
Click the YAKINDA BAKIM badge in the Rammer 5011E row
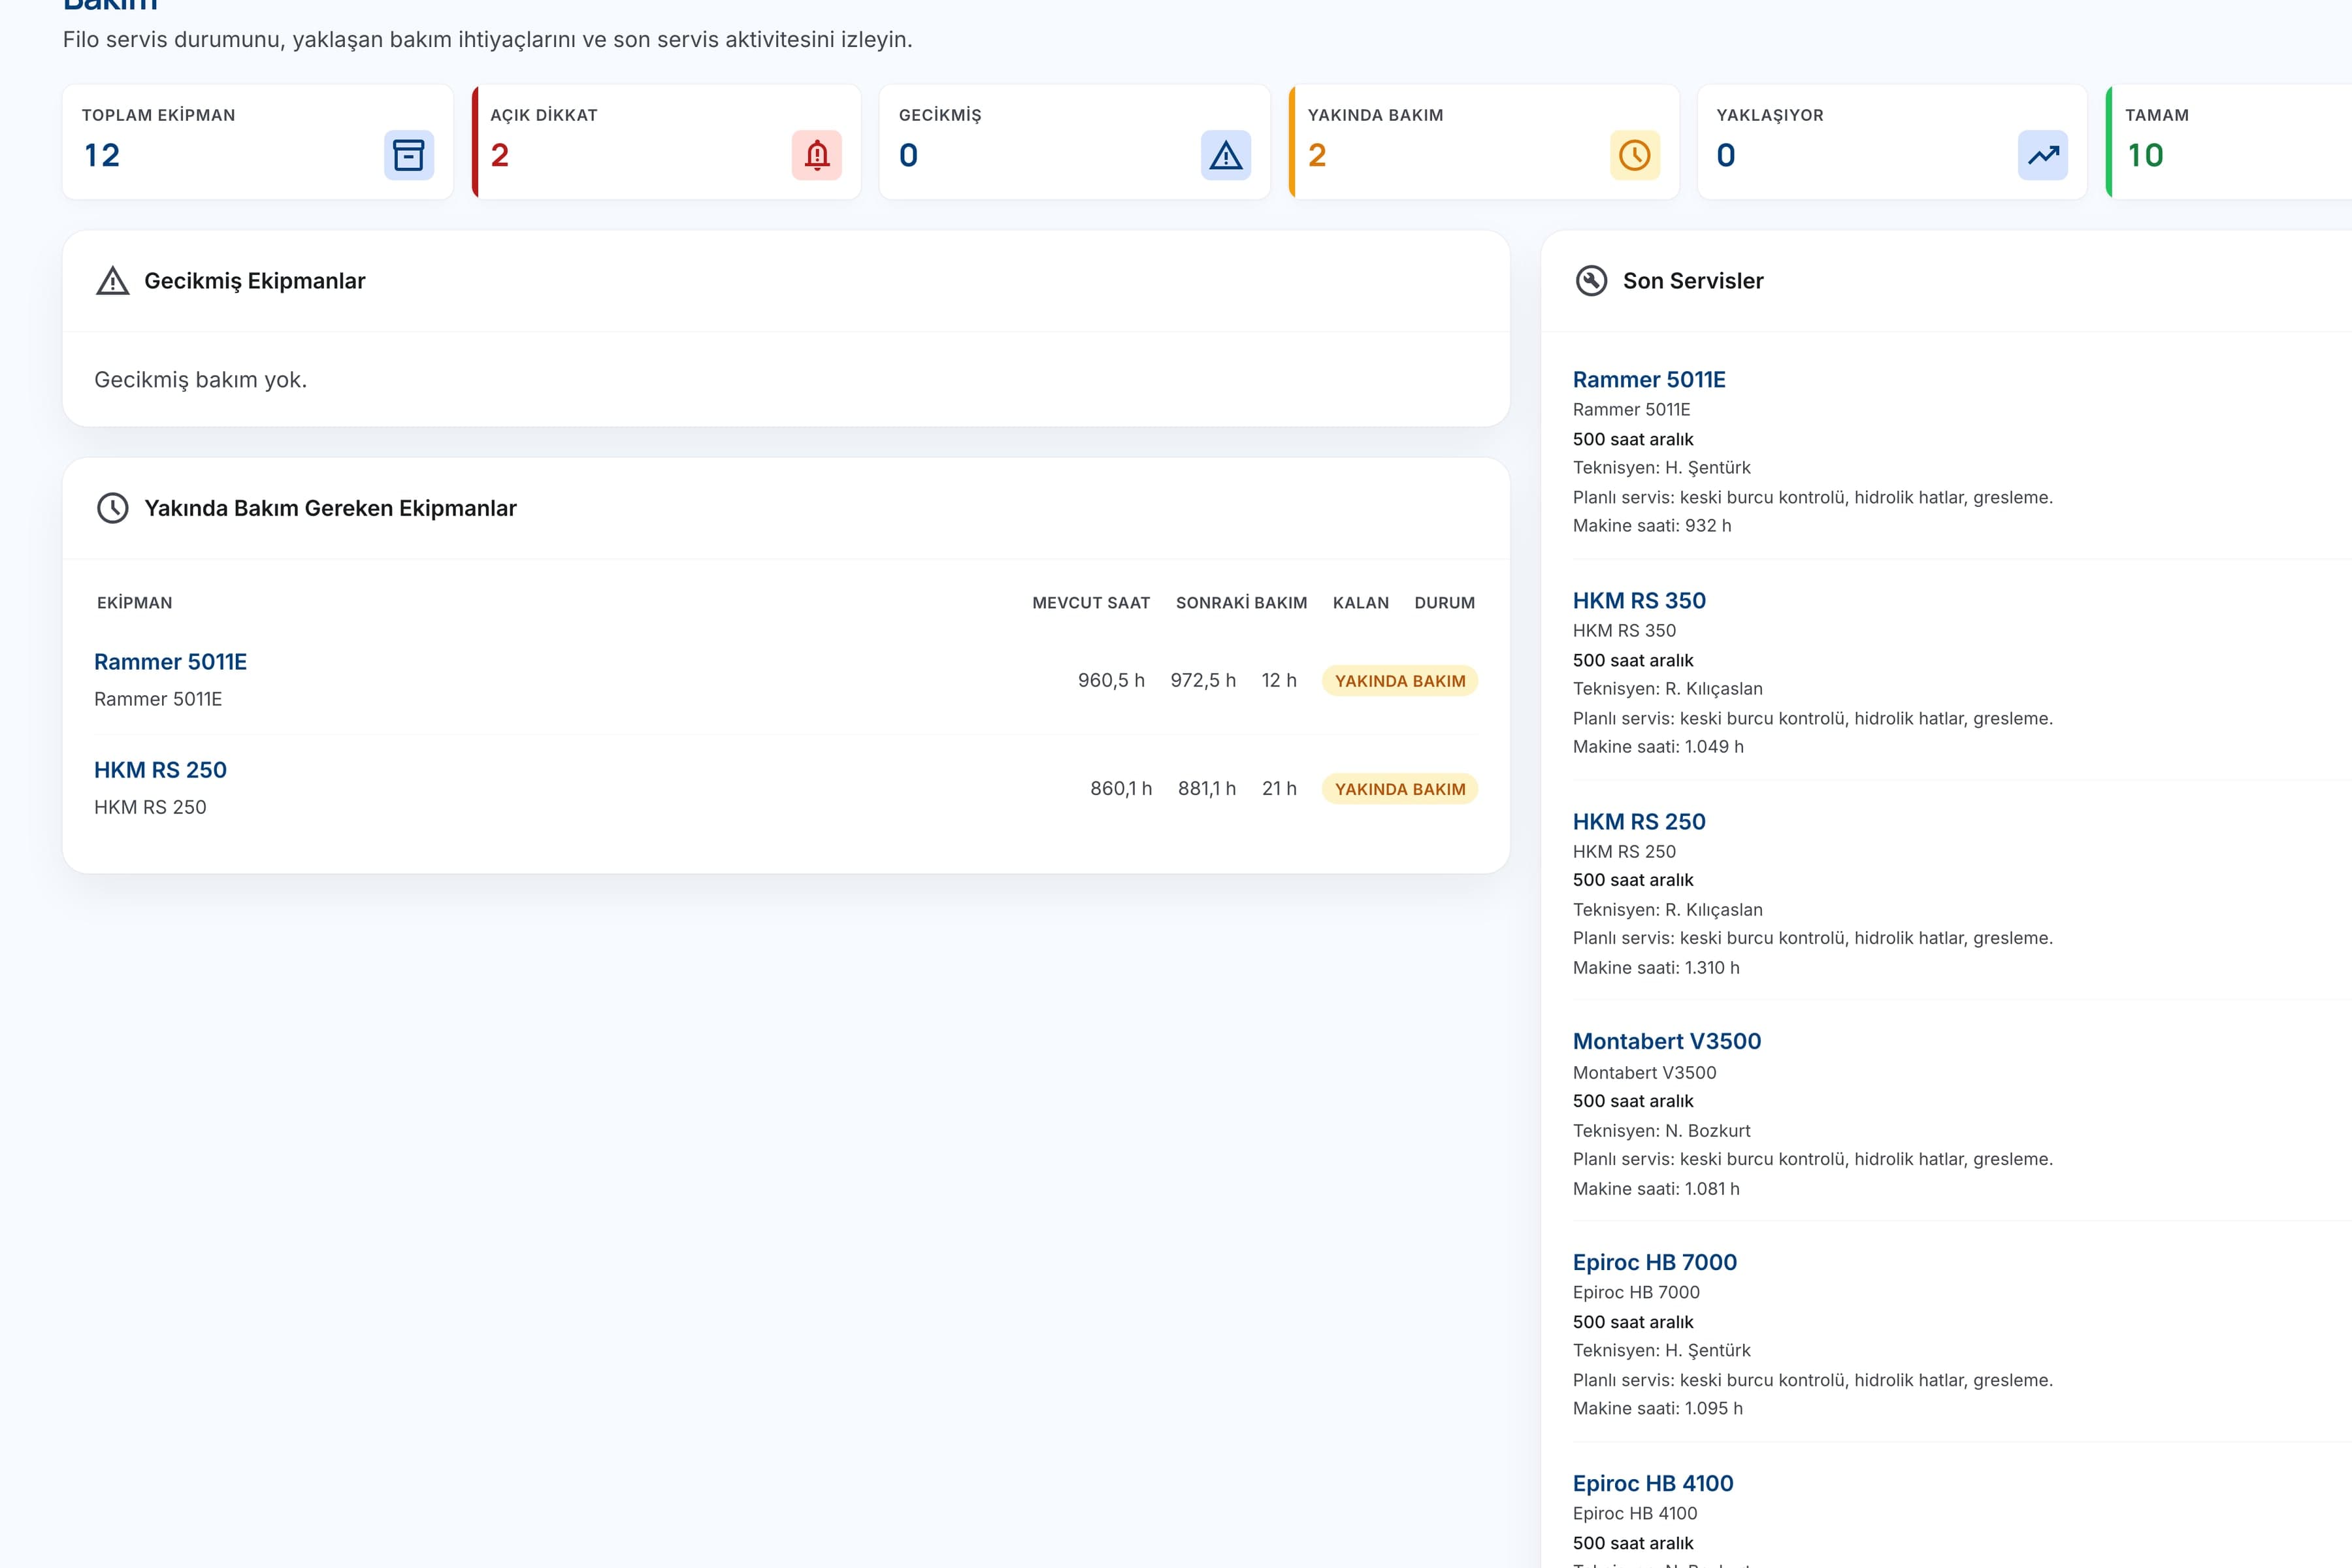(x=1400, y=681)
